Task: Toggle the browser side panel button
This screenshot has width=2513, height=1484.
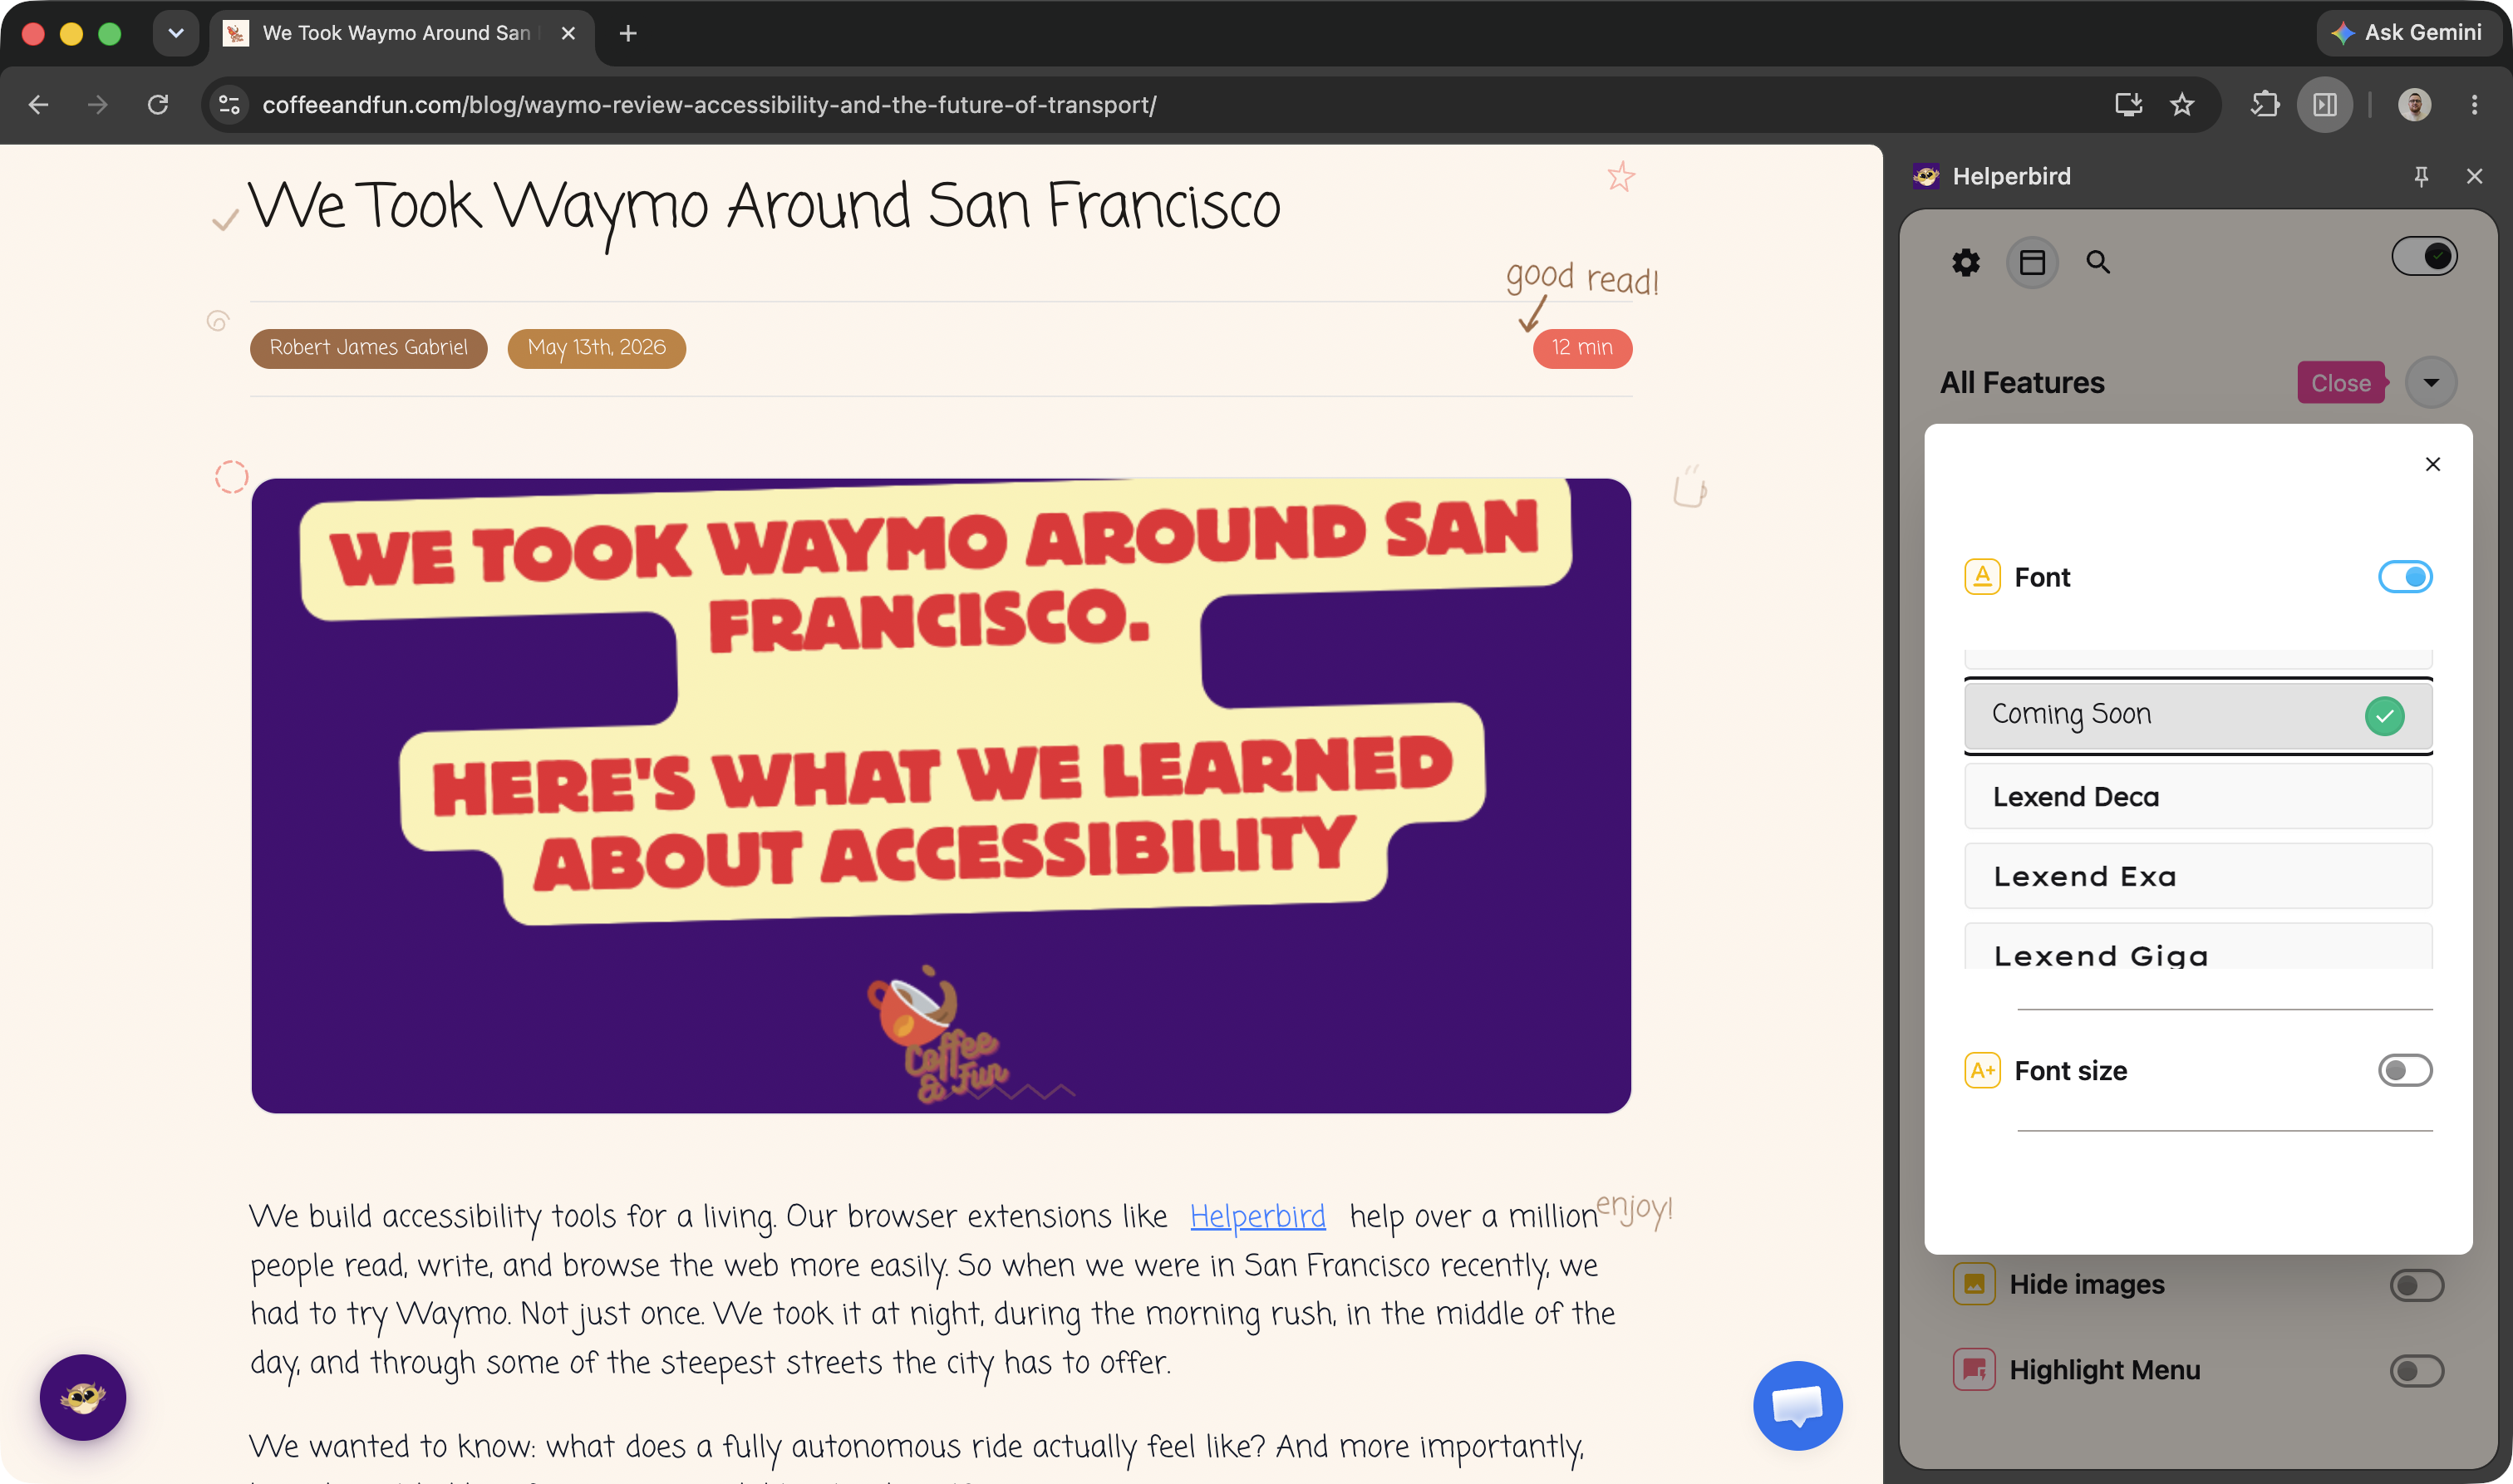Action: coord(2325,105)
